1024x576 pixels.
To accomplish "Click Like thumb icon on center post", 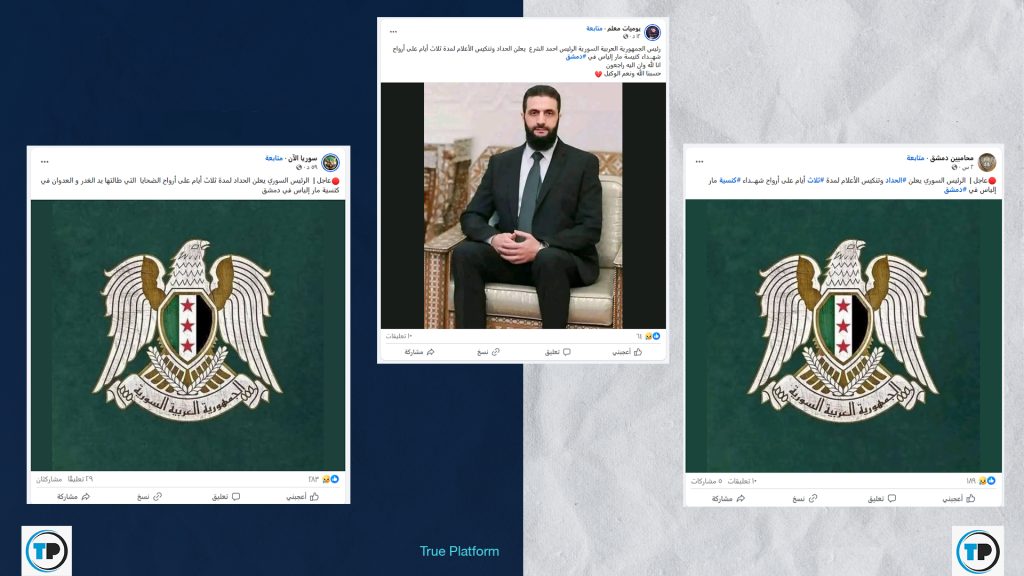I will pos(638,352).
